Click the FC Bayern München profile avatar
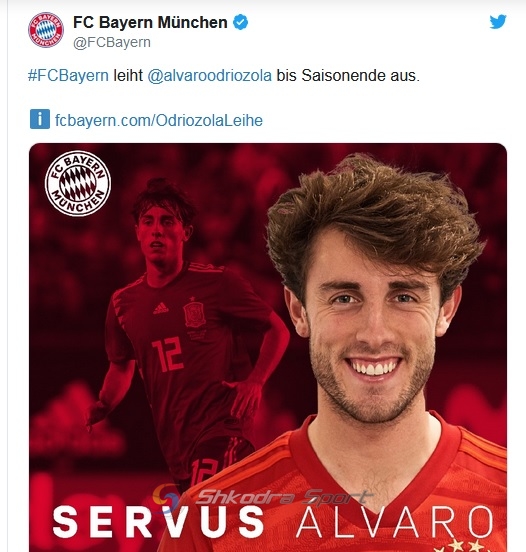Screen dimensions: 526x552 46,30
